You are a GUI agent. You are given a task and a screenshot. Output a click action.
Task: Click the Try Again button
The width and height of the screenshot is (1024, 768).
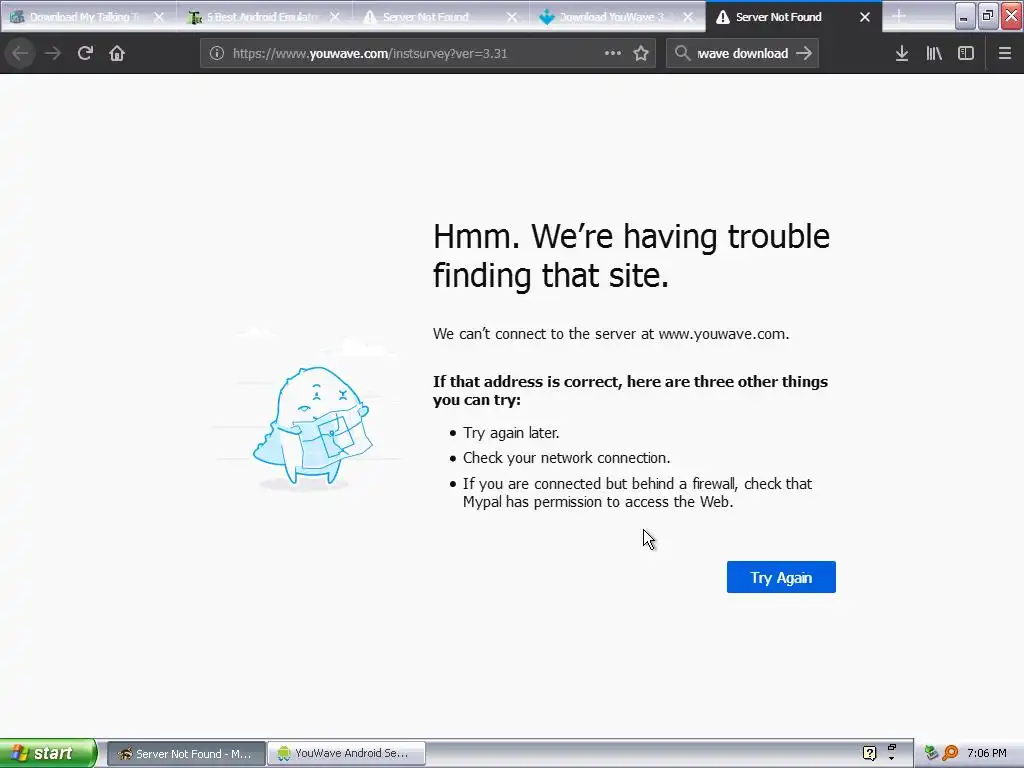(x=781, y=577)
